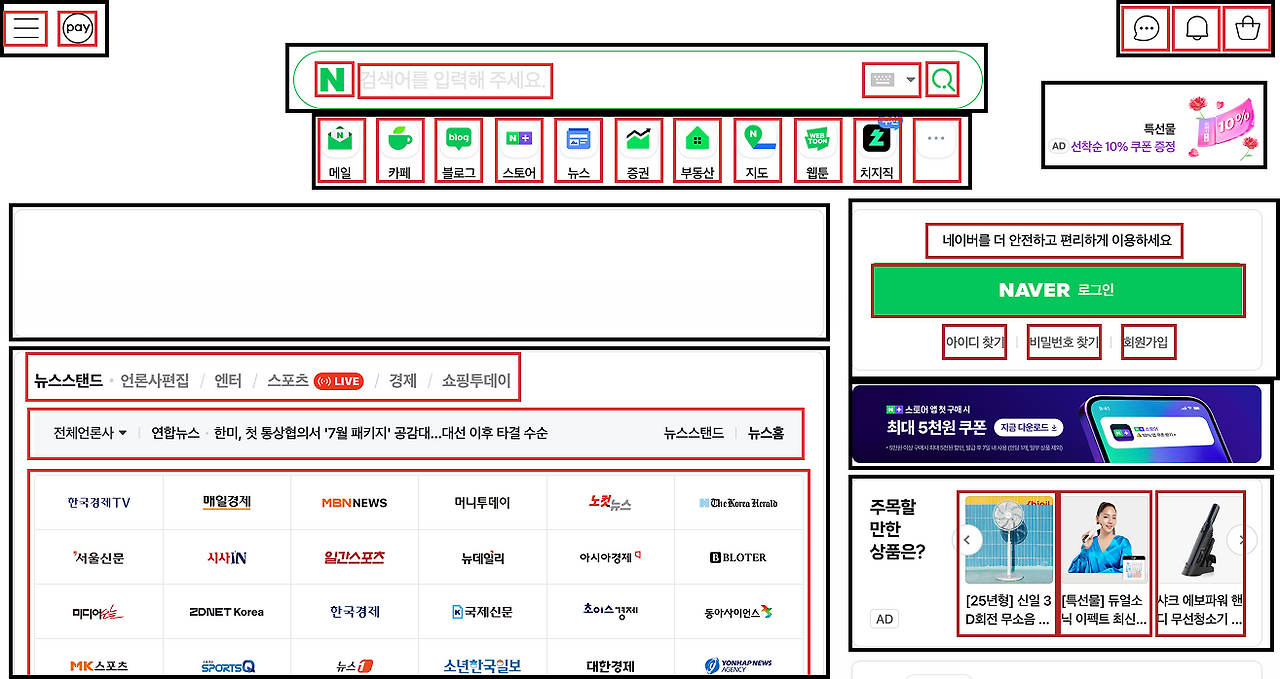Open 노컷뉴스 press logo
The height and width of the screenshot is (679, 1280).
click(x=611, y=503)
